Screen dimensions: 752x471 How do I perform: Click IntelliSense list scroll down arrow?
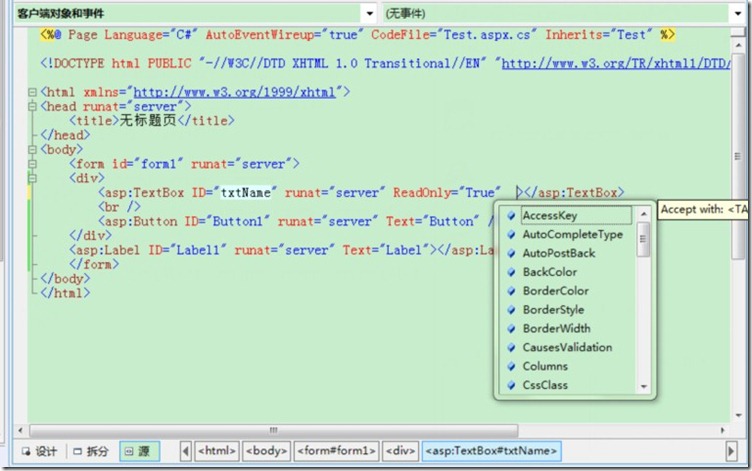pos(644,387)
